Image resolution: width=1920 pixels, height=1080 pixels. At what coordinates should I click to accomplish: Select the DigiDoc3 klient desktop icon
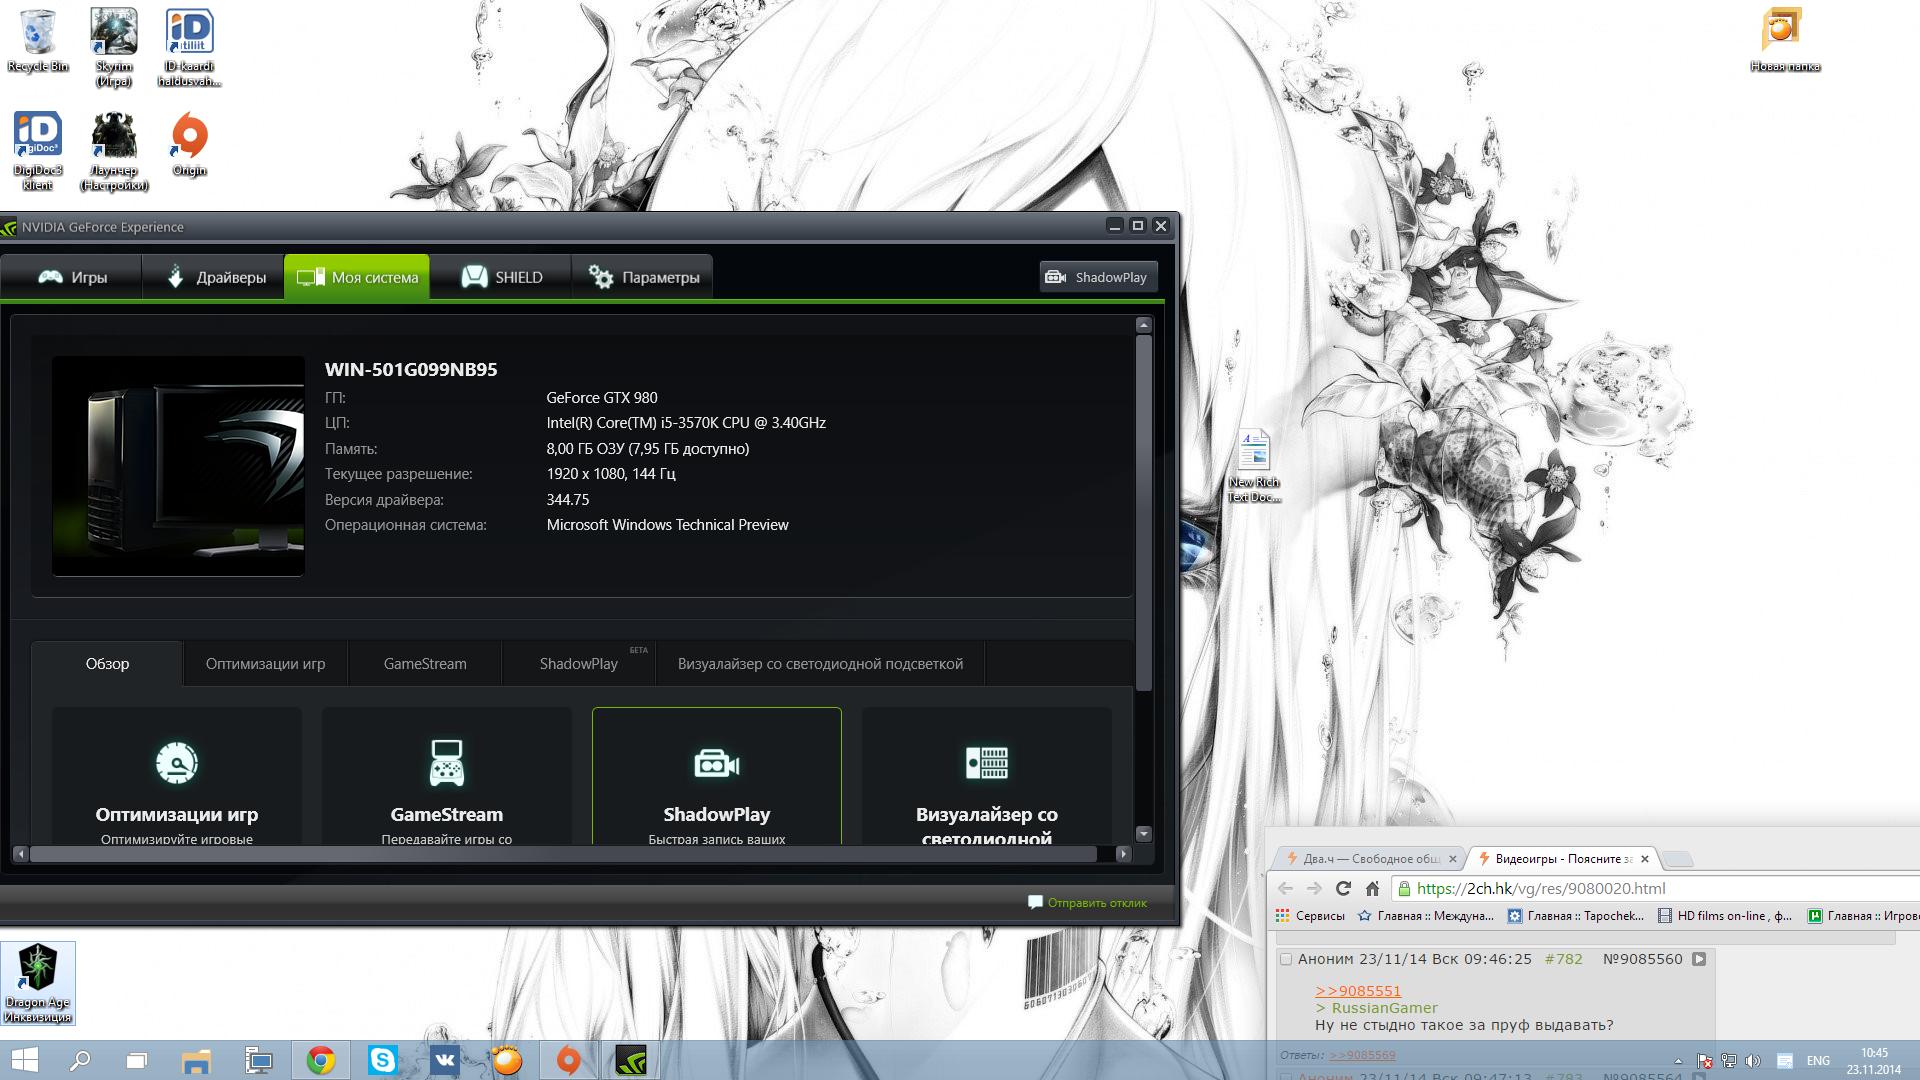tap(38, 151)
